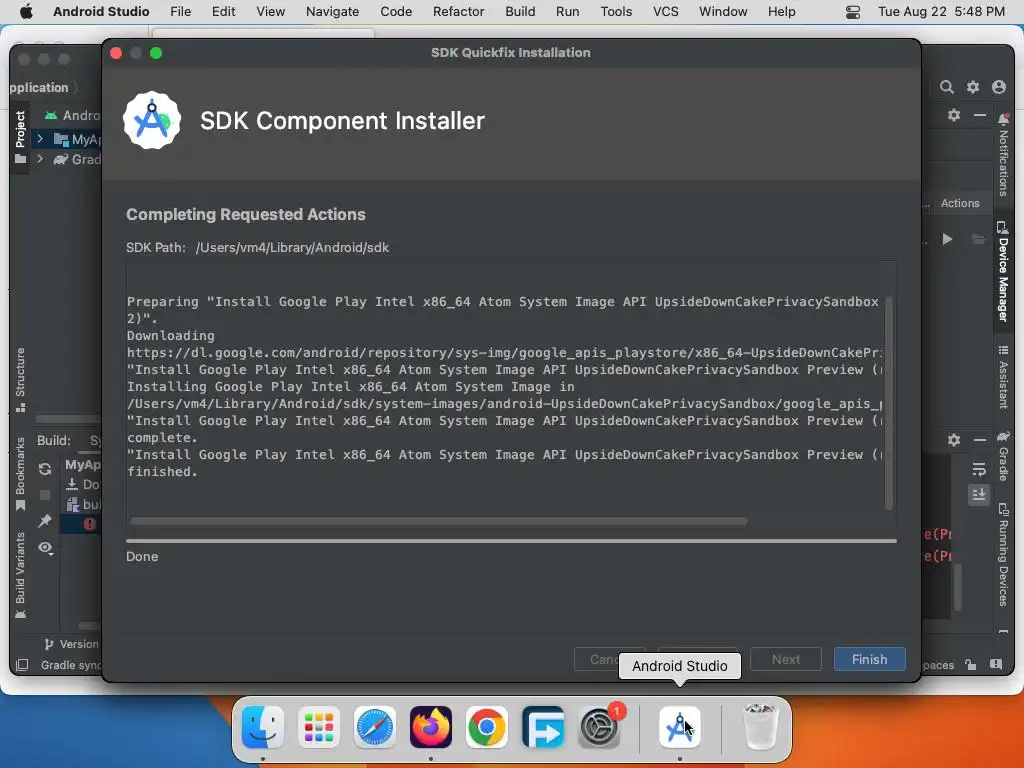Click Android Studio icon in Dock

[x=679, y=727]
